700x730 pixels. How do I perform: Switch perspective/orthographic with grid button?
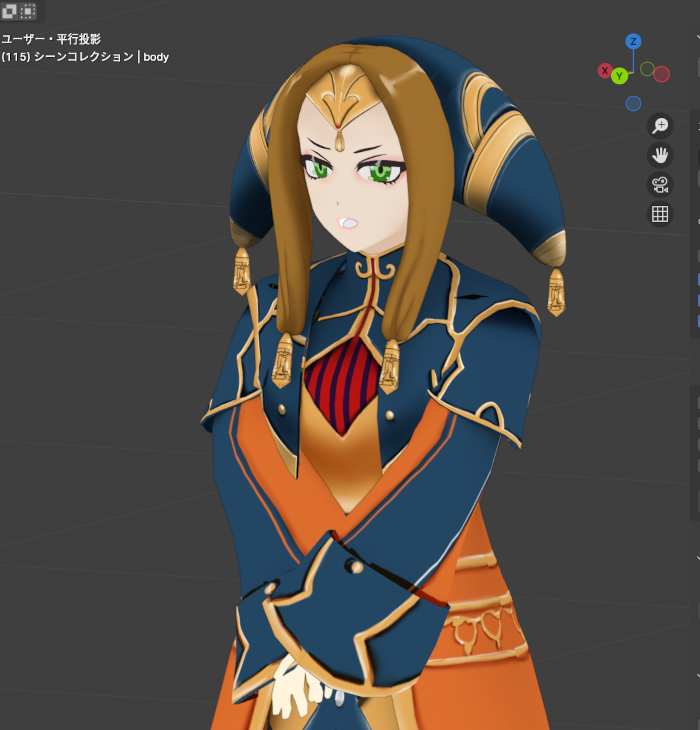click(x=660, y=214)
